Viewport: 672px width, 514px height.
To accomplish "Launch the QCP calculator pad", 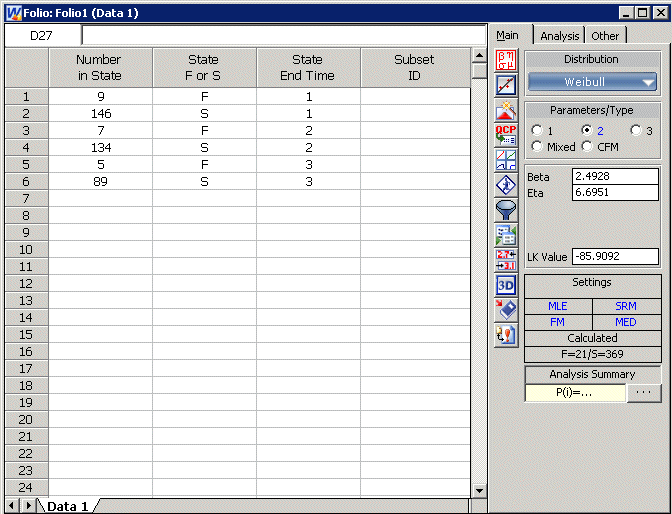I will pyautogui.click(x=506, y=134).
